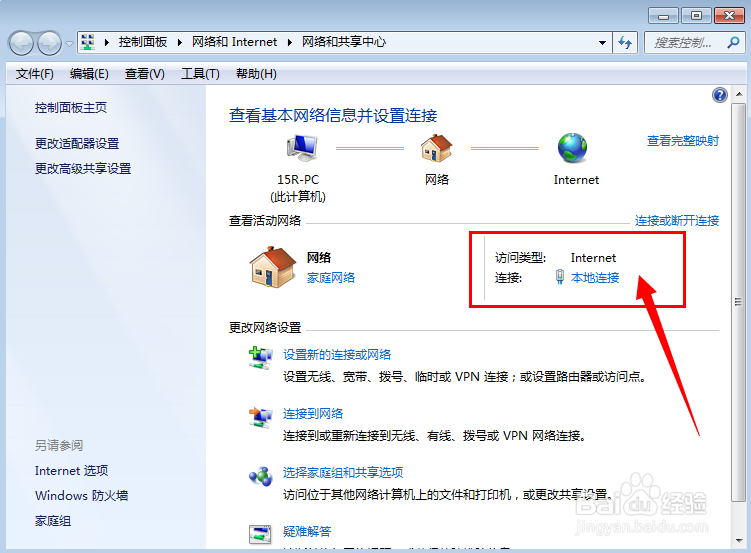Open the 文件(F) menu
Viewport: 751px width, 553px height.
pyautogui.click(x=34, y=74)
